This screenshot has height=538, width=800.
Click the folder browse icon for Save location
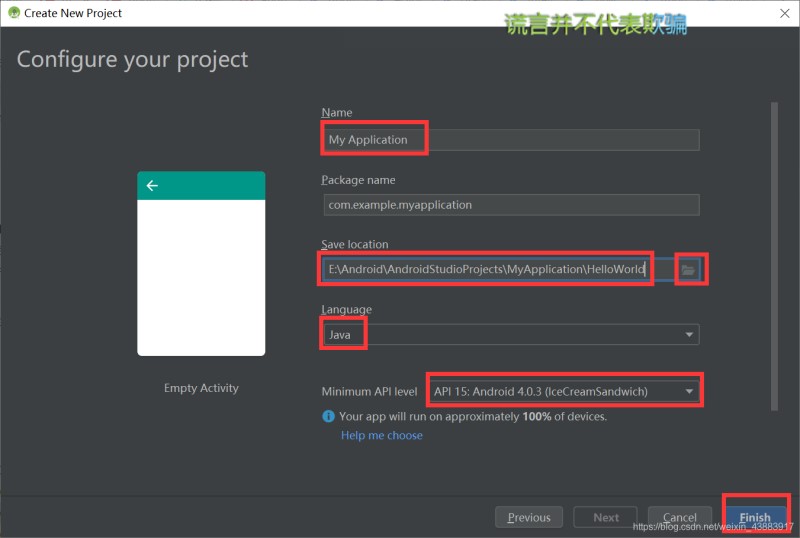688,270
